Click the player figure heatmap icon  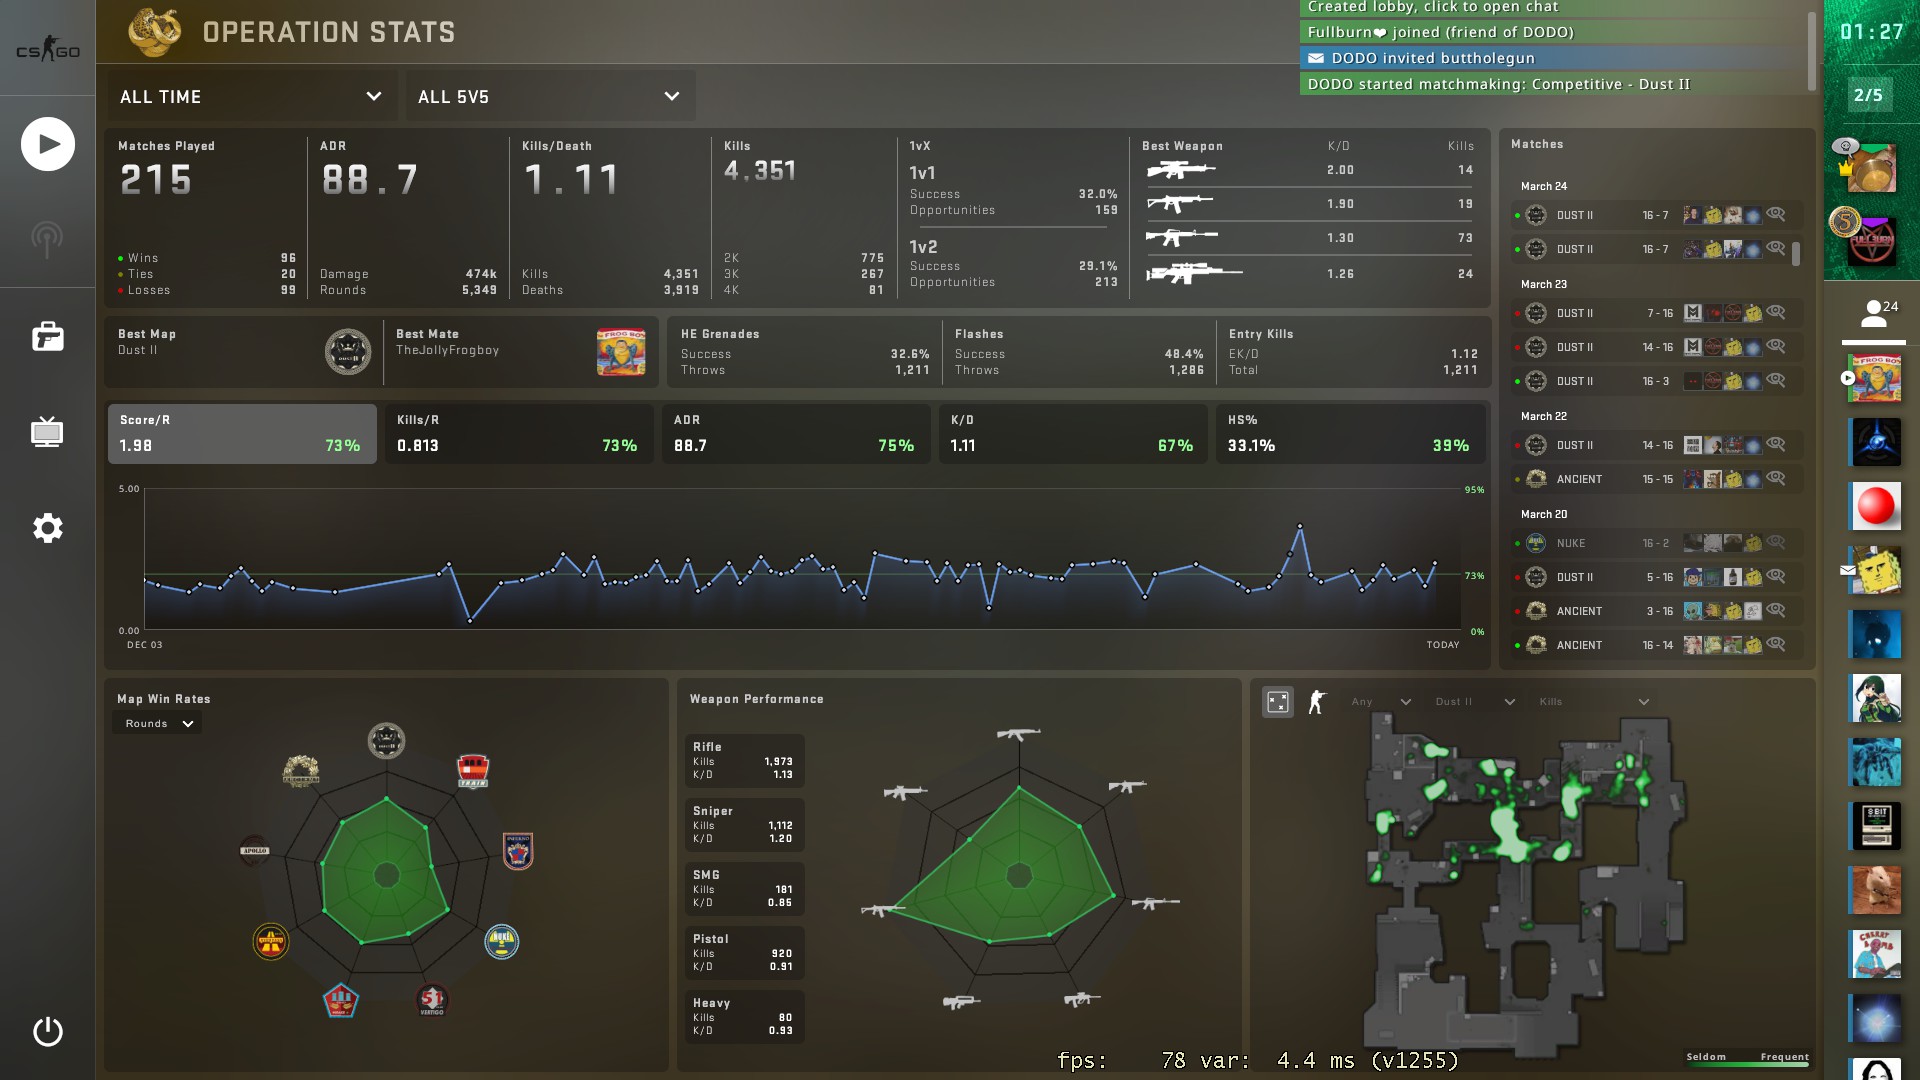(x=1317, y=702)
